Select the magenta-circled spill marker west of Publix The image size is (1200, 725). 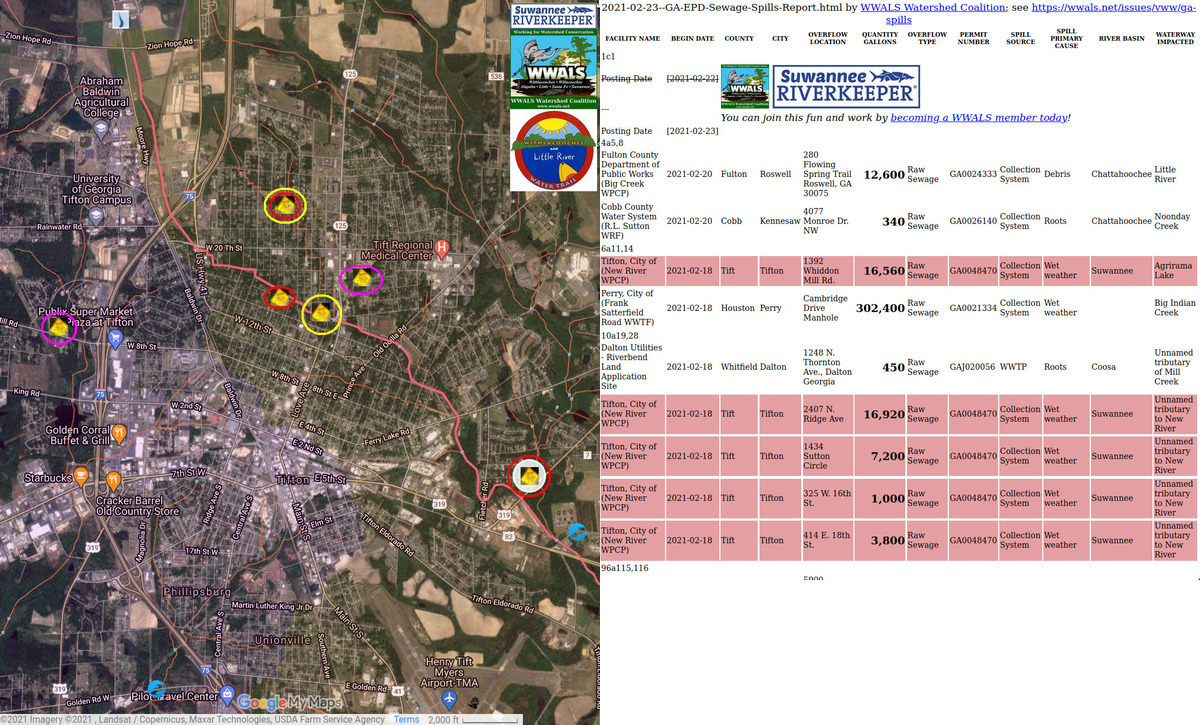point(60,327)
